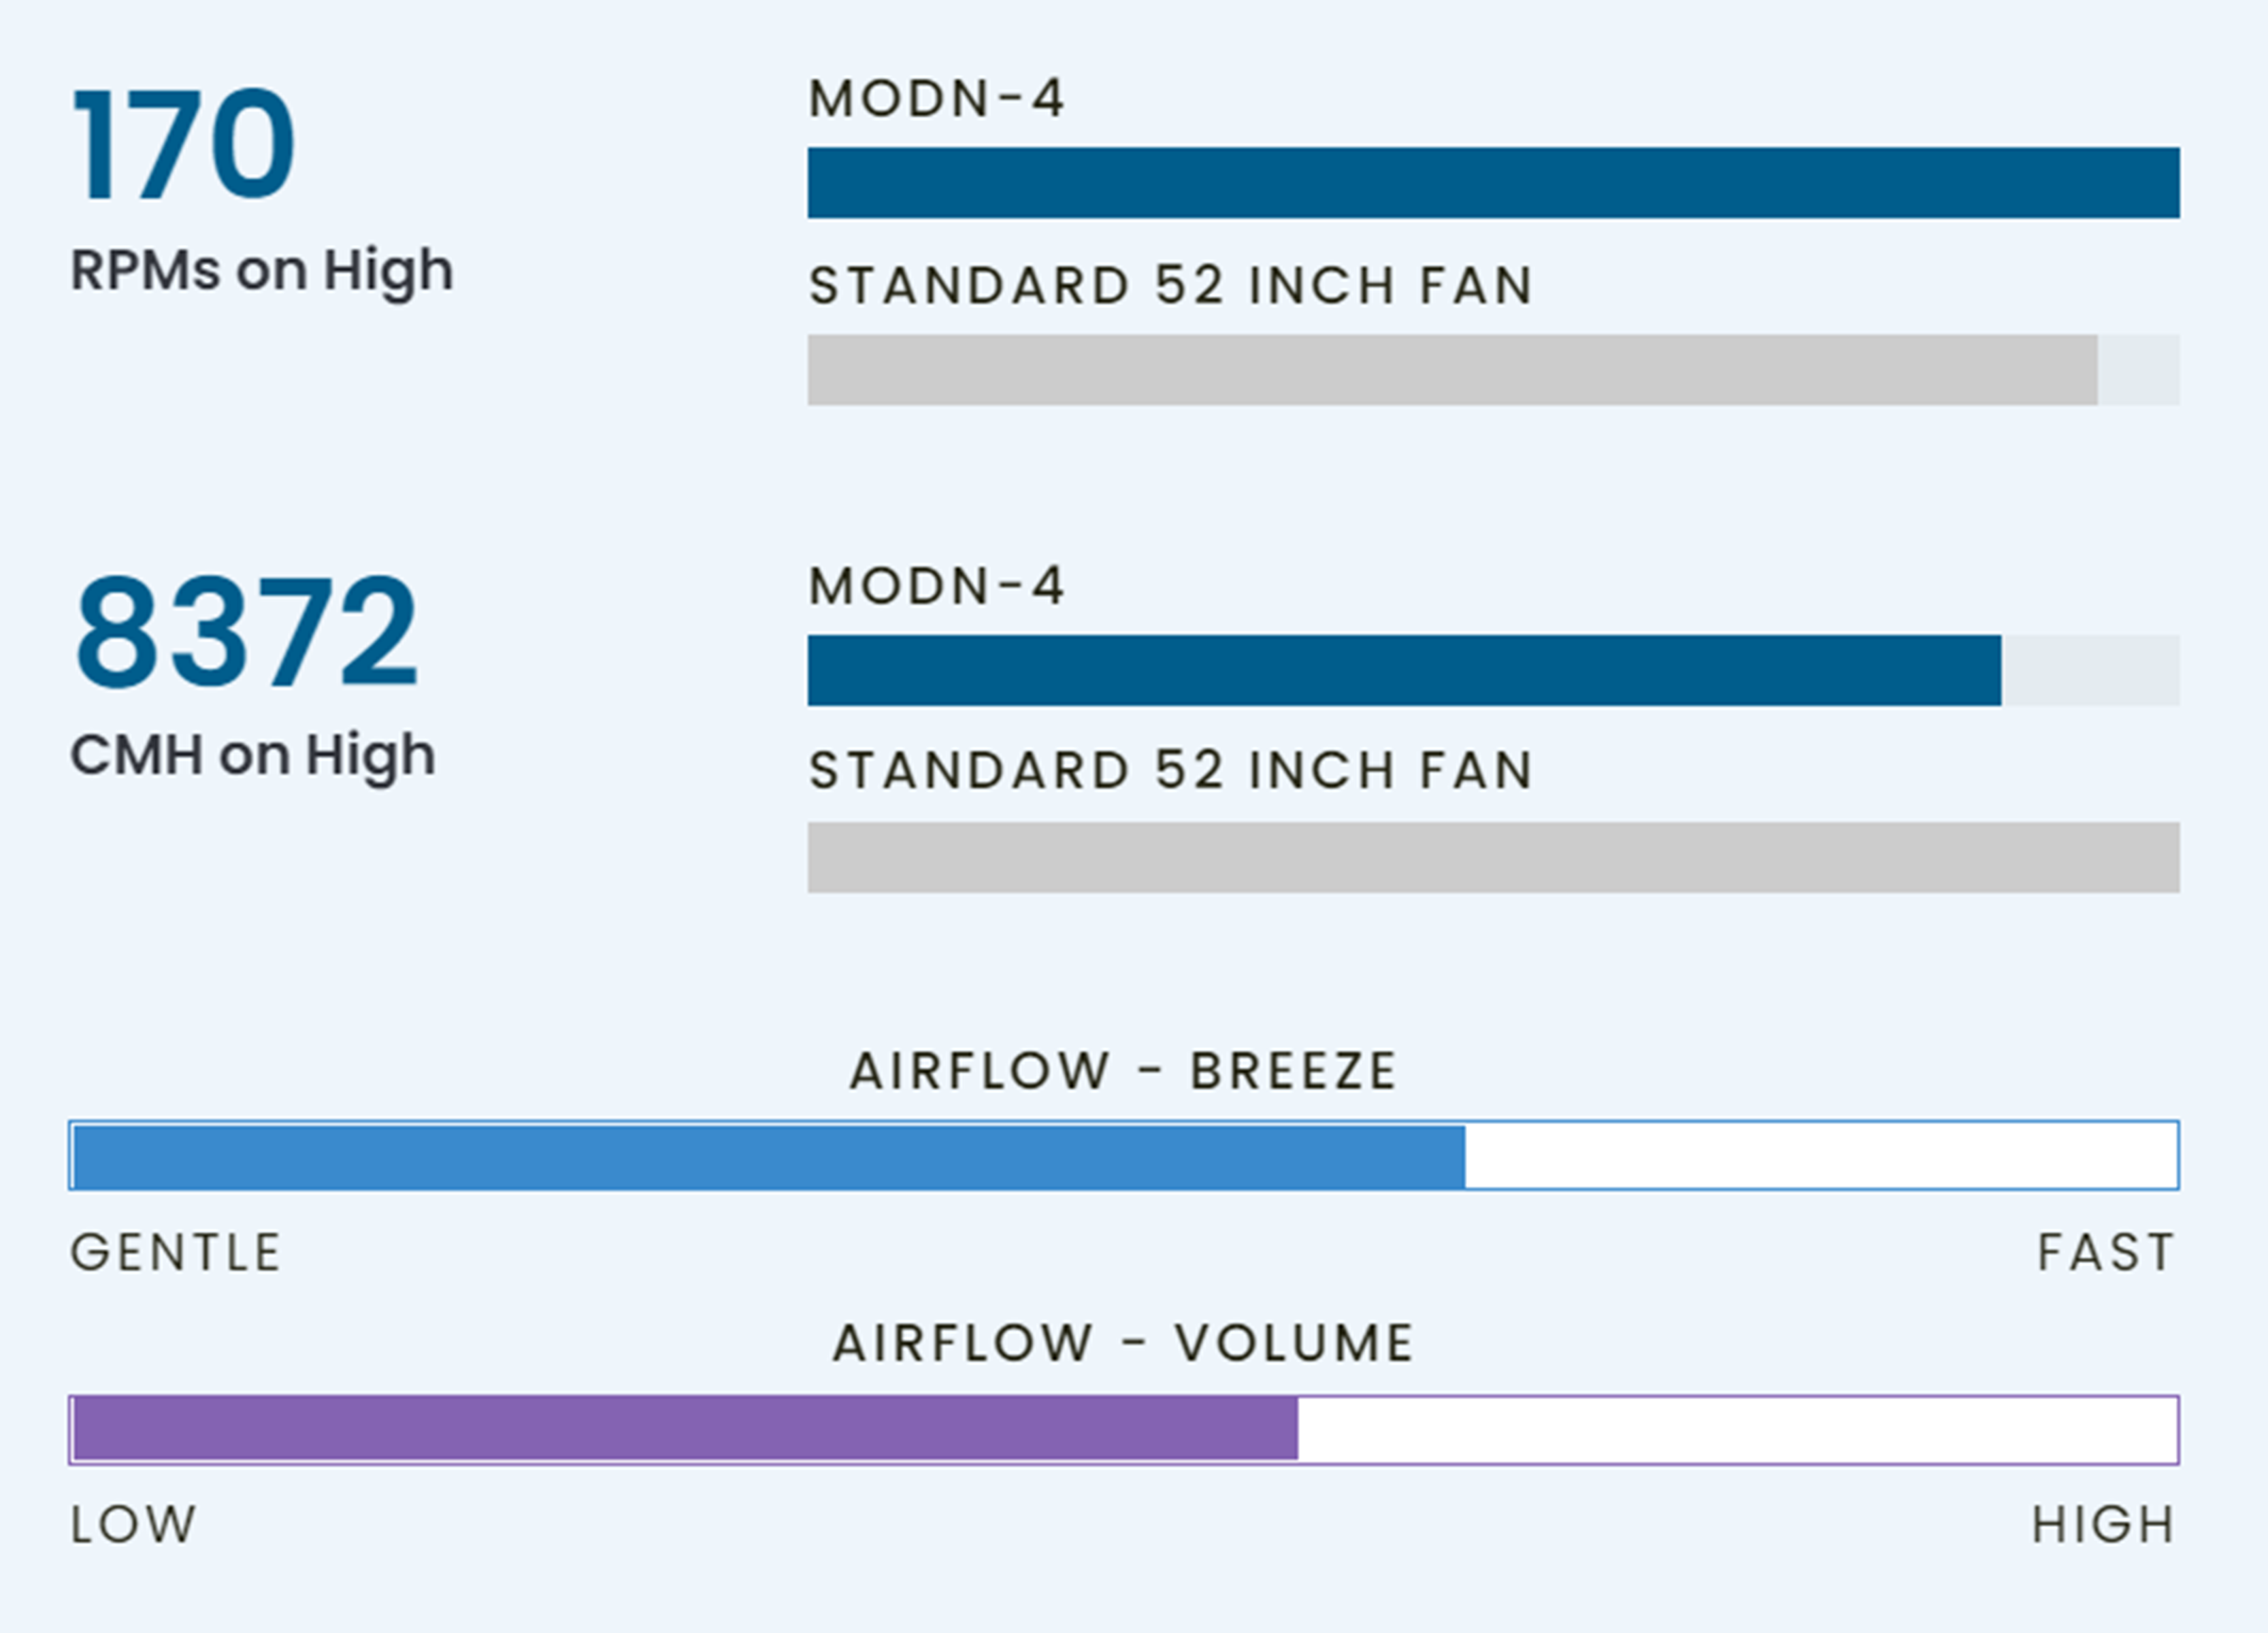Click the "Airflow - Volume" heading
The image size is (2268, 1633).
(1123, 1343)
